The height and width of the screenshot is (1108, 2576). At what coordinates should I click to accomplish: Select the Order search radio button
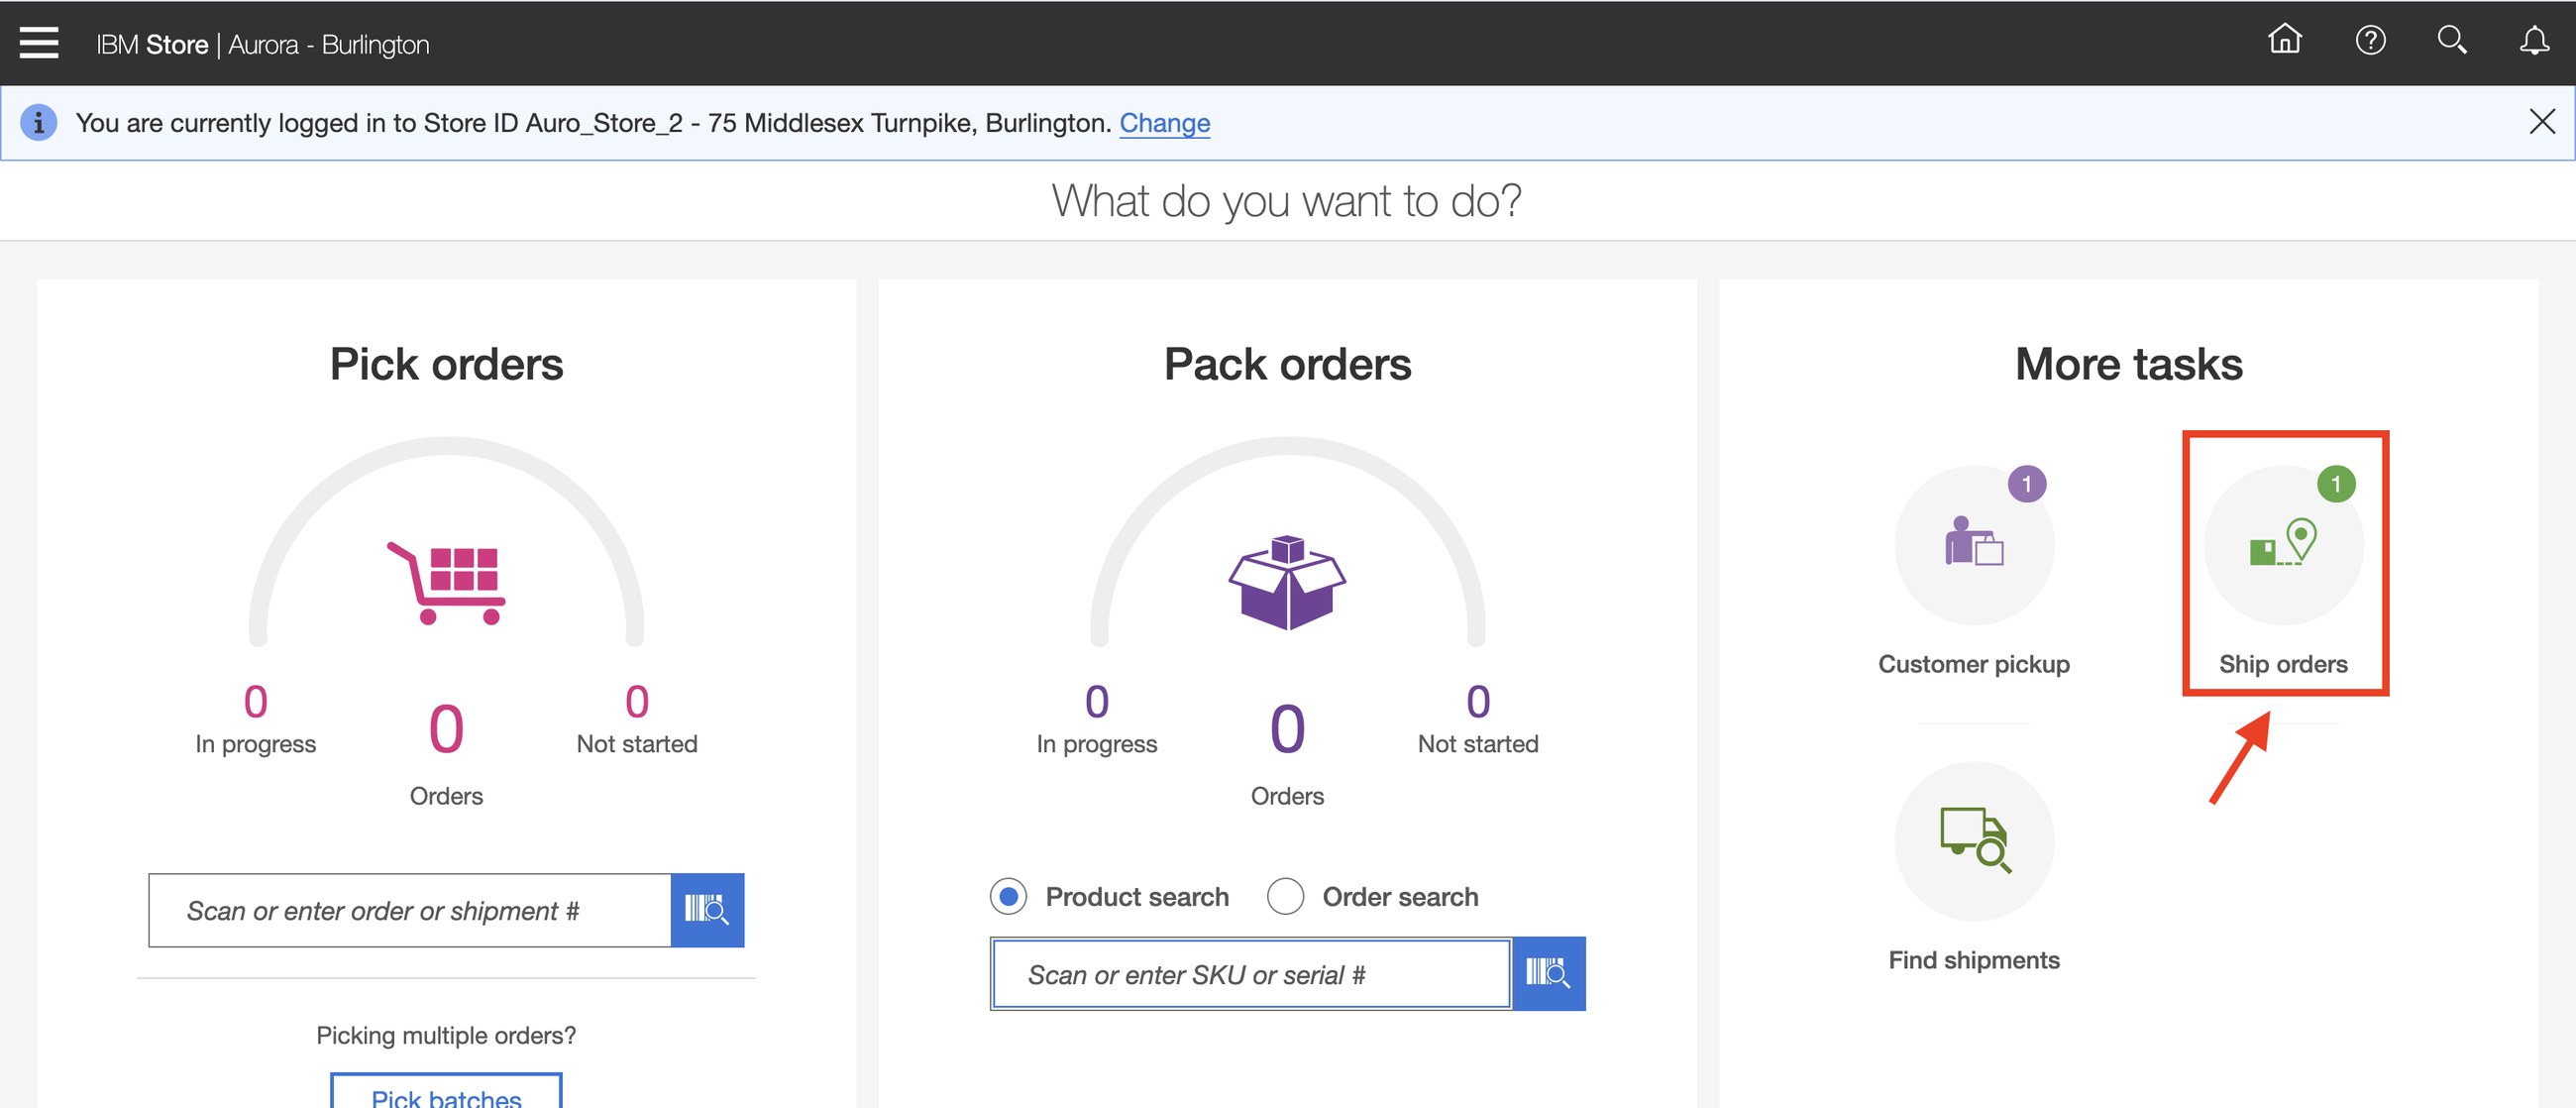pyautogui.click(x=1285, y=896)
